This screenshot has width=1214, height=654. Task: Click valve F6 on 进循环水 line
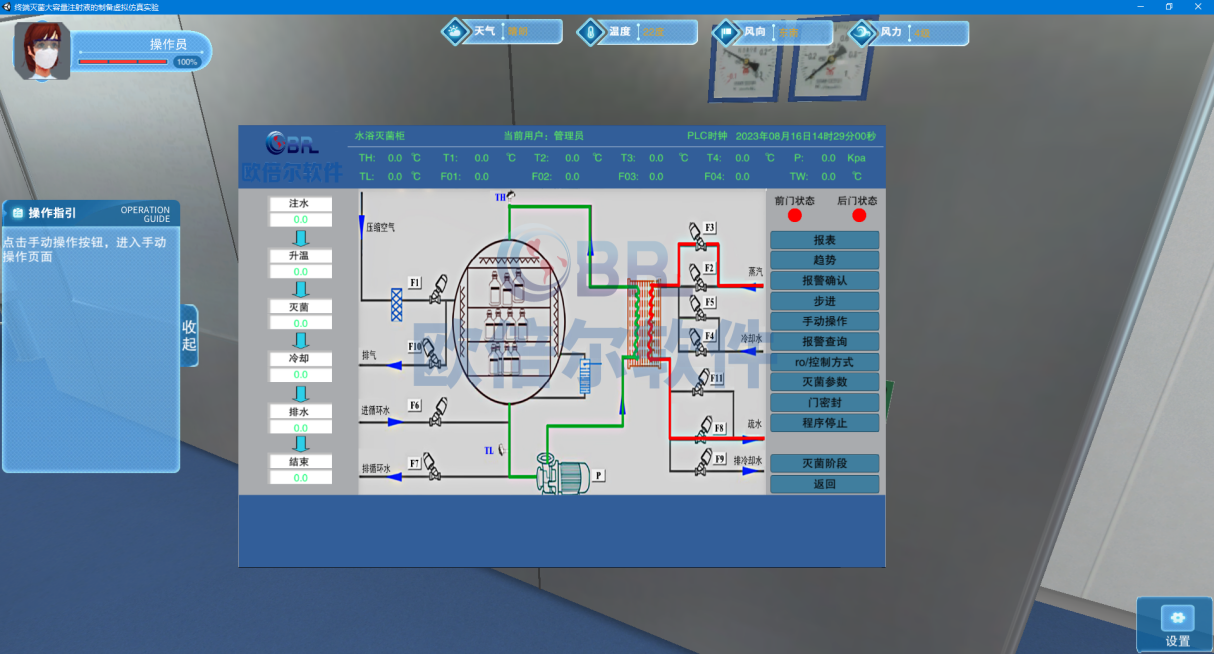(x=437, y=414)
